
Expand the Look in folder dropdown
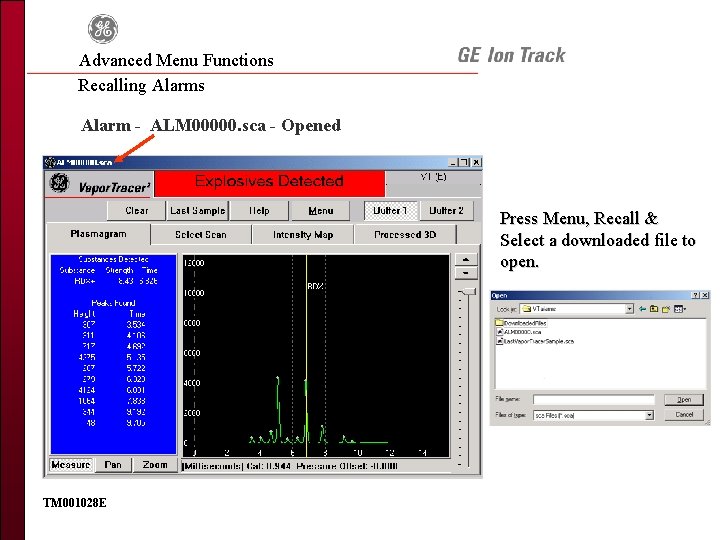pyautogui.click(x=630, y=309)
